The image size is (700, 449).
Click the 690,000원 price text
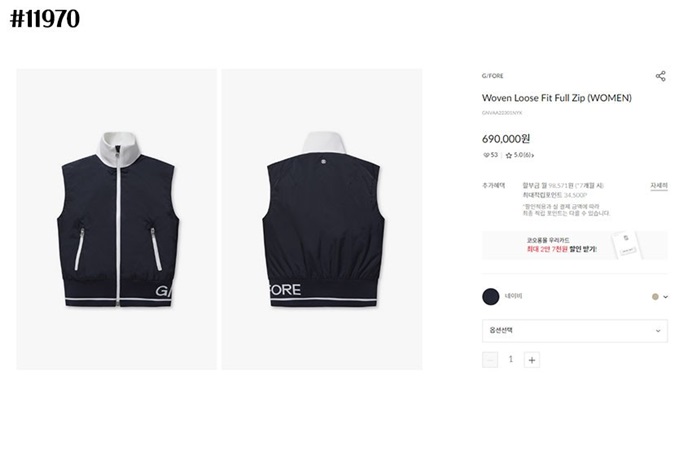[506, 139]
